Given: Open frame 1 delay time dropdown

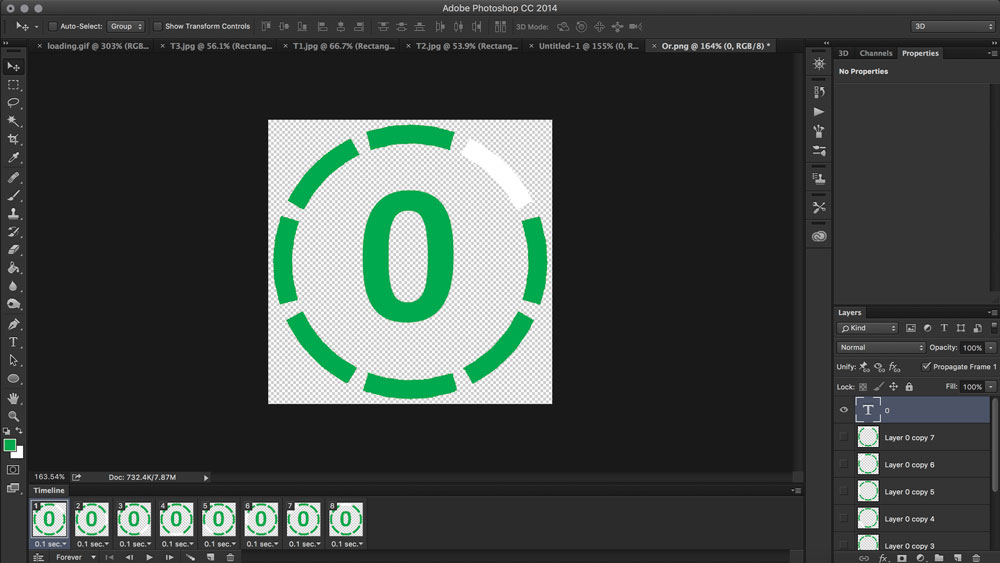Looking at the screenshot, I should (x=50, y=544).
